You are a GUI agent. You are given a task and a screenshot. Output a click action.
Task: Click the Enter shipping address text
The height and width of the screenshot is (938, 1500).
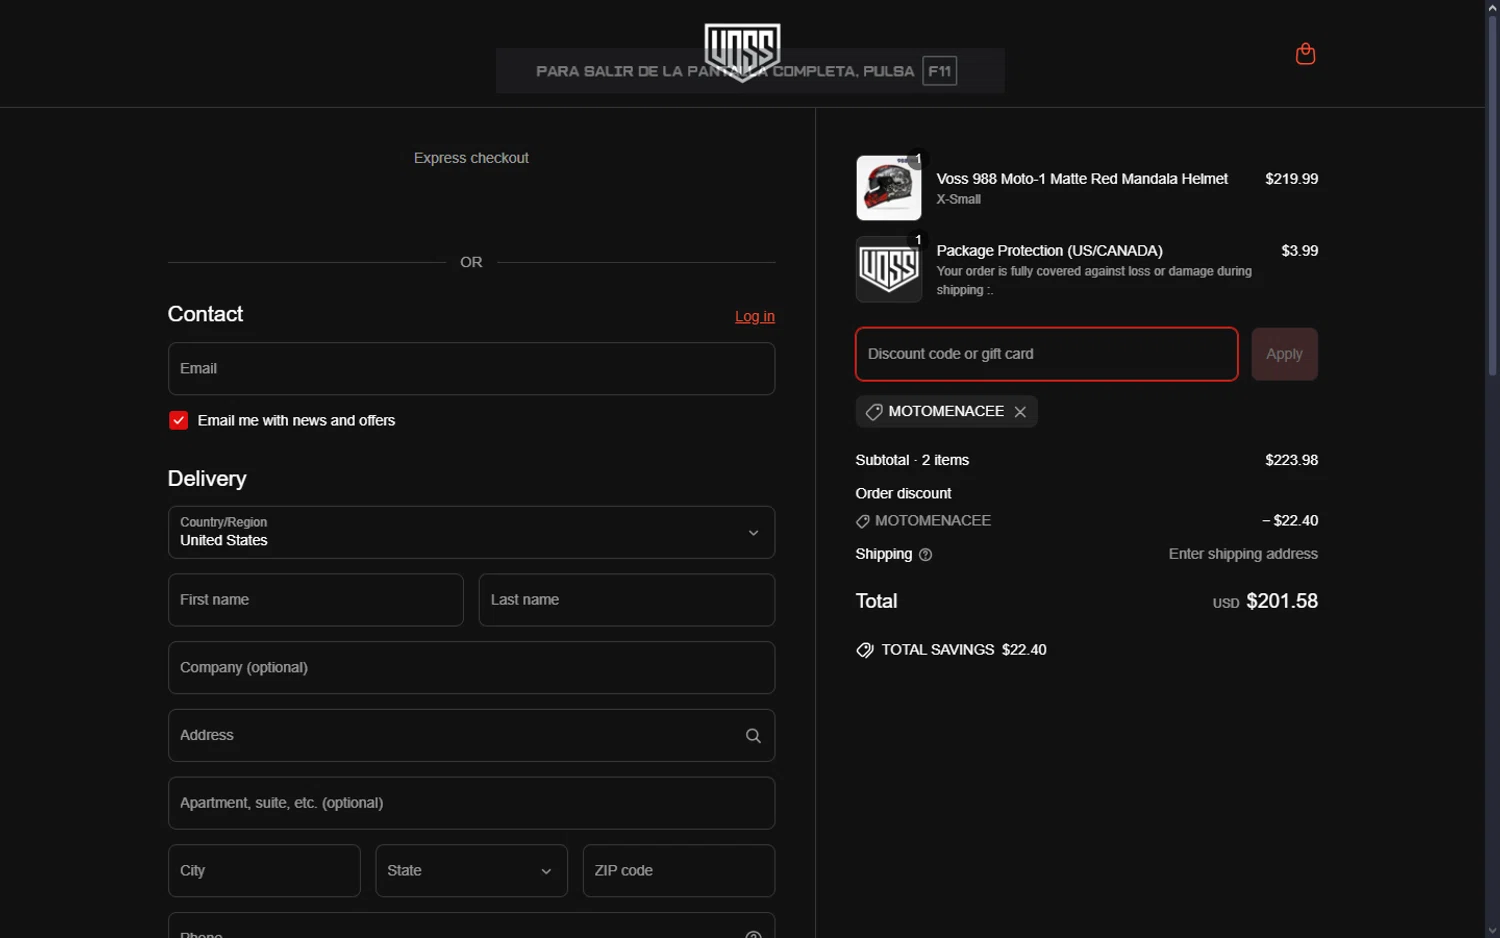(1243, 554)
